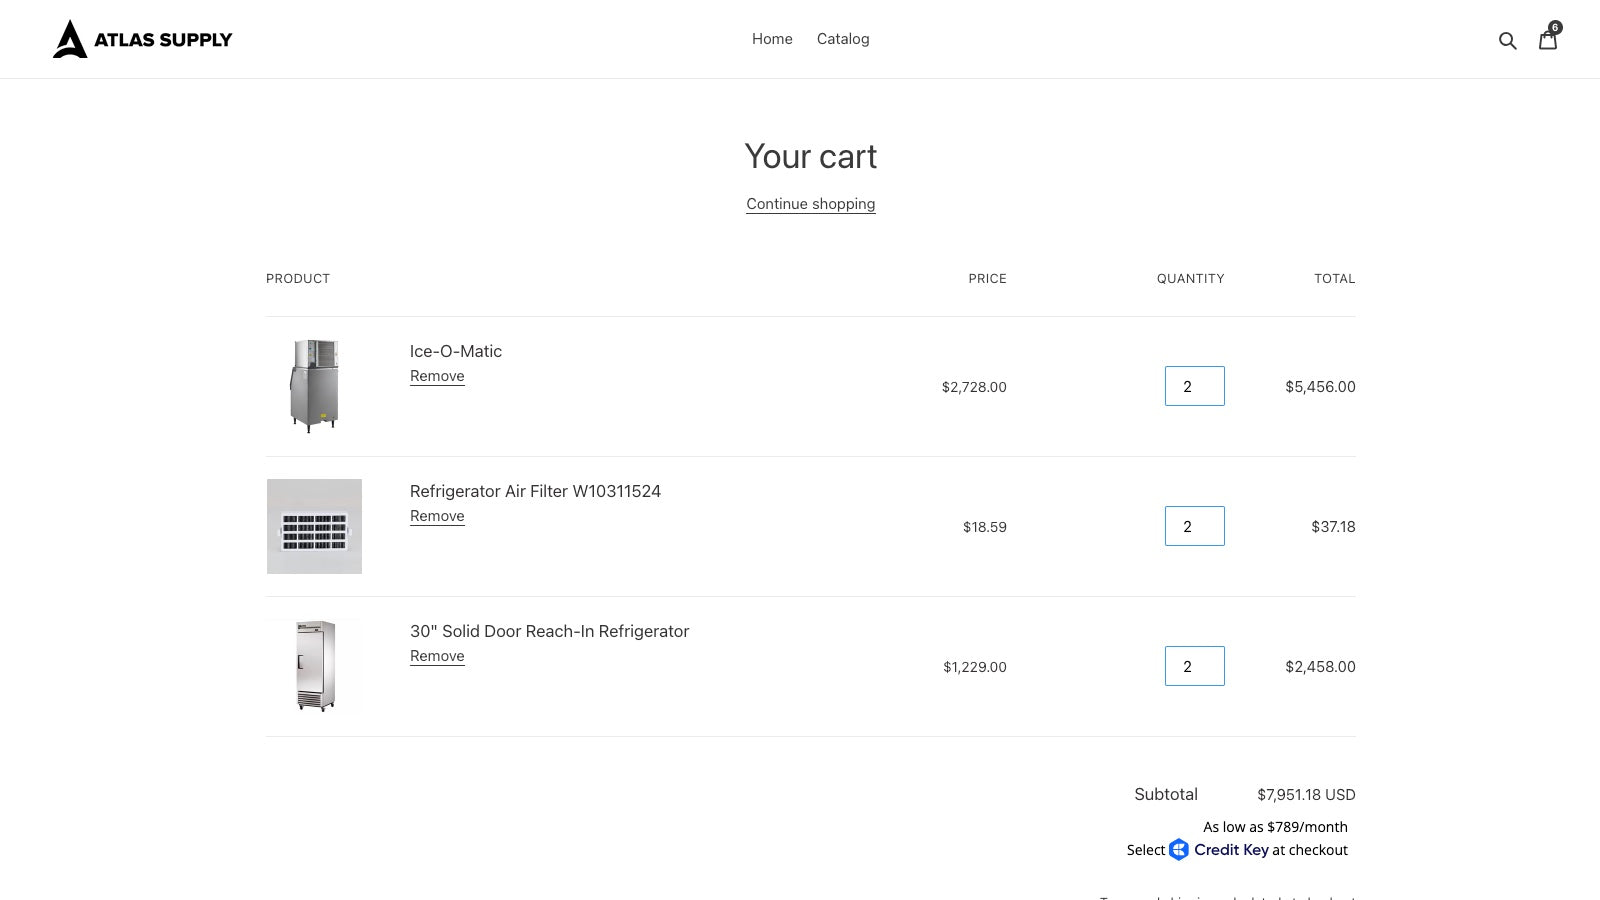1600x900 pixels.
Task: Open the search icon in header
Action: pos(1507,40)
